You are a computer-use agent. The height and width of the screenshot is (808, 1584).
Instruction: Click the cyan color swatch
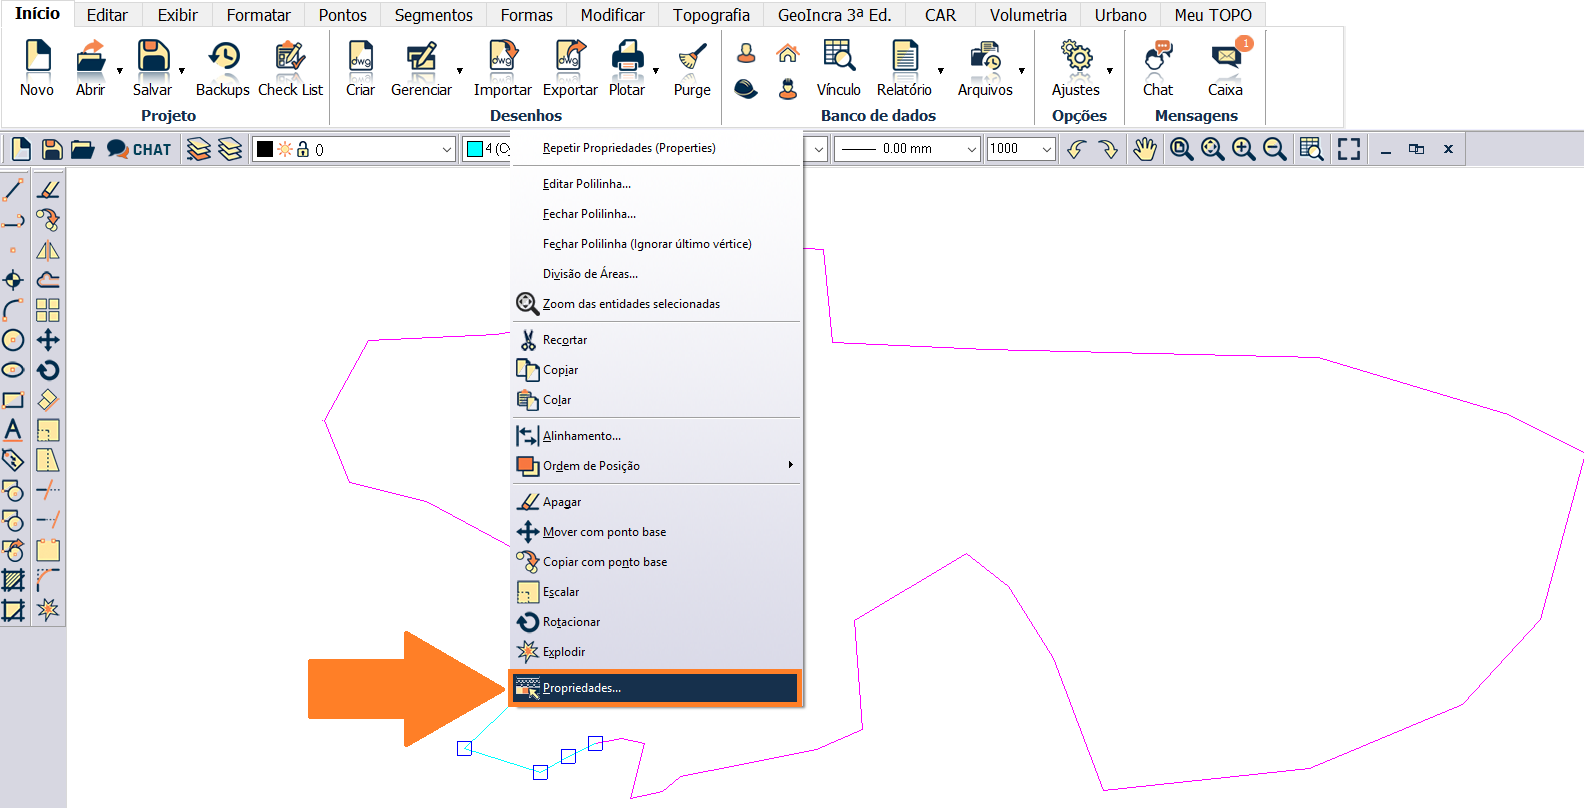[475, 149]
